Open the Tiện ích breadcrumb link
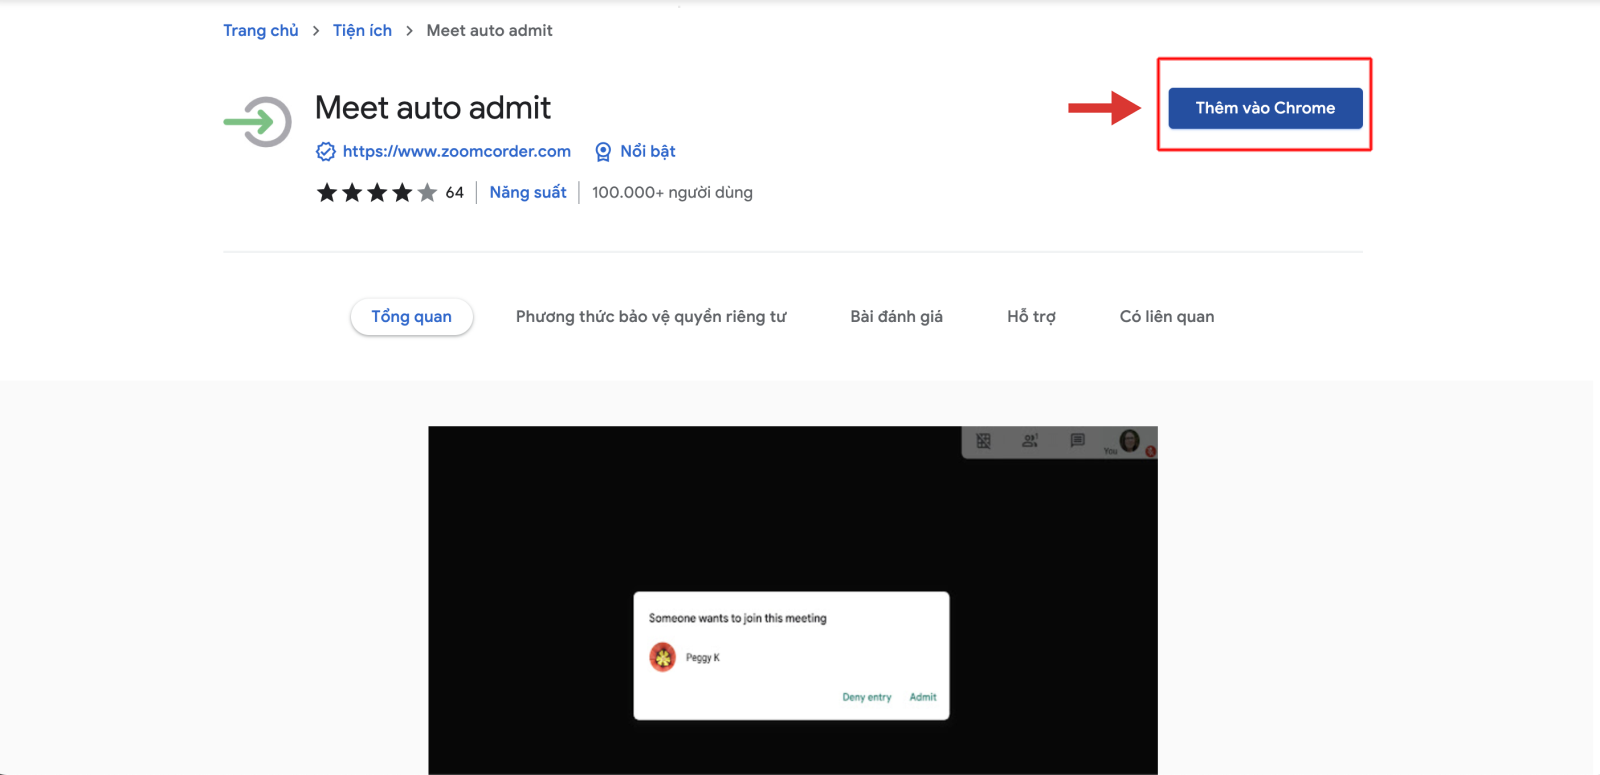 pyautogui.click(x=362, y=31)
